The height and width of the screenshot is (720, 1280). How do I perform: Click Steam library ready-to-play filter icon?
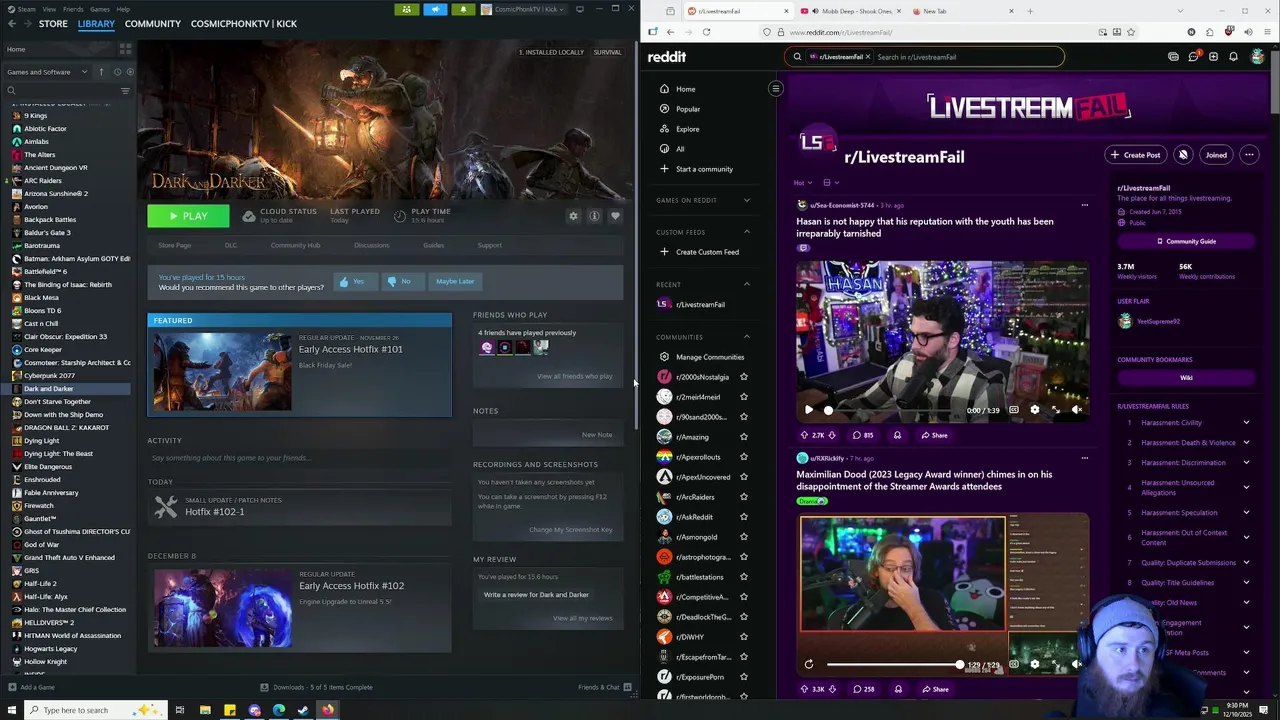coord(130,72)
